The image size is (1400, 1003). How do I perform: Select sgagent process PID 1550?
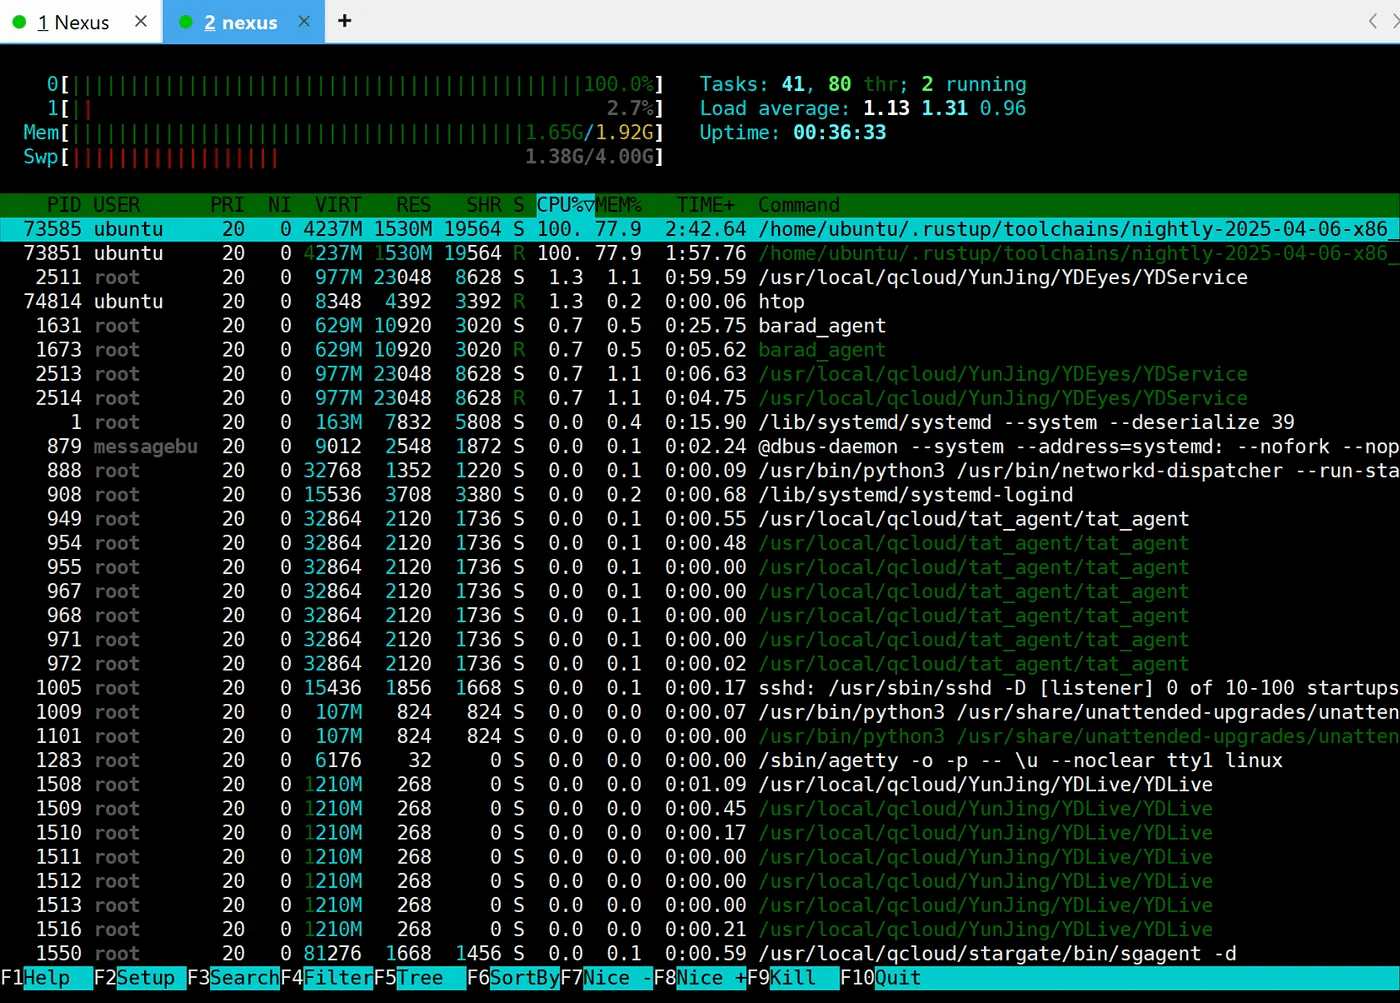point(700,954)
